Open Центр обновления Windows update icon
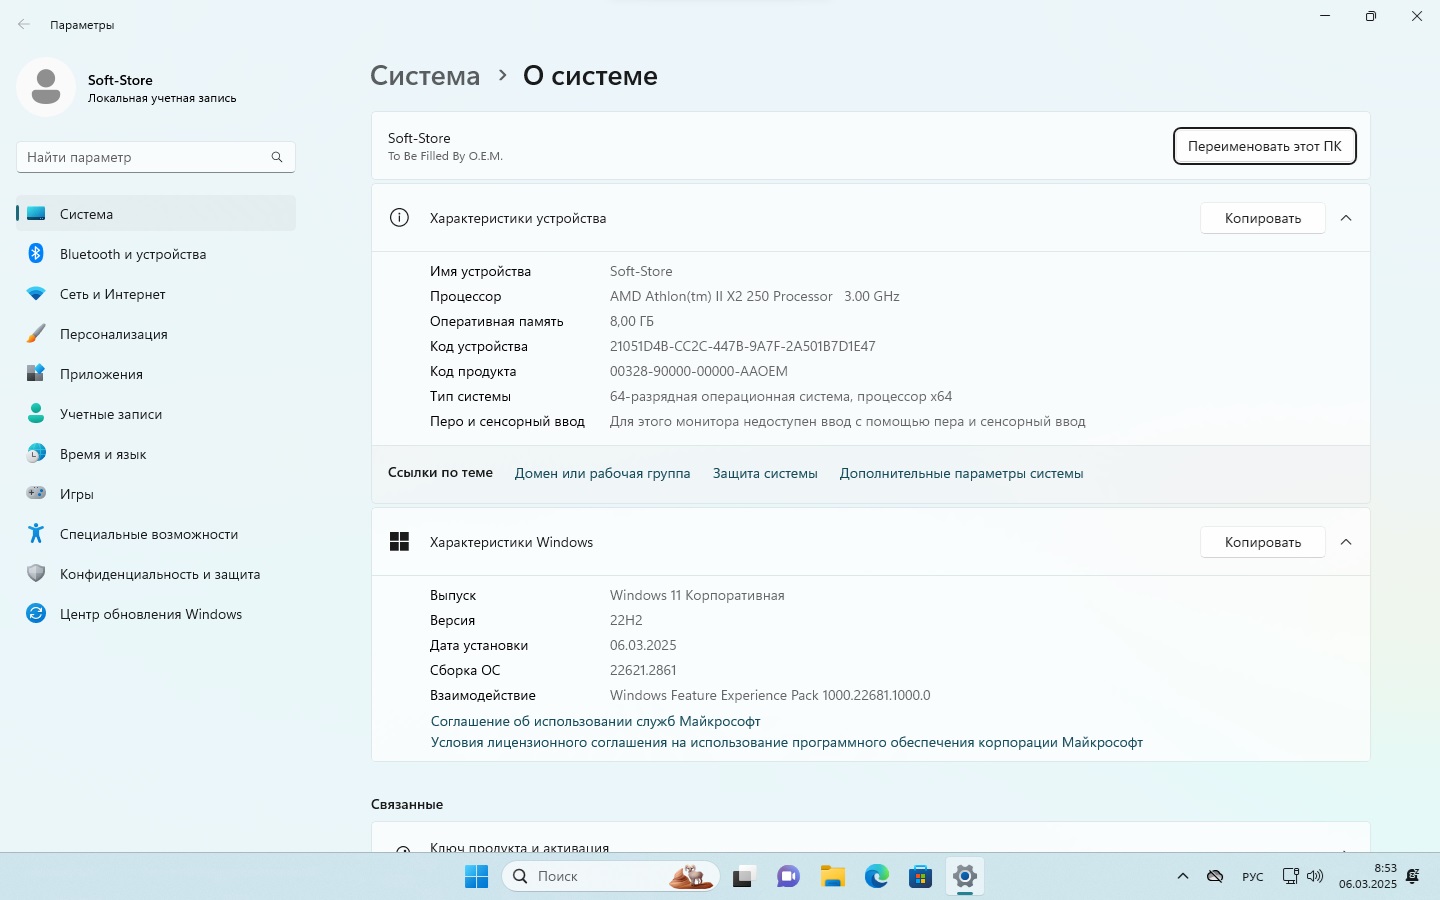1440x900 pixels. tap(36, 614)
